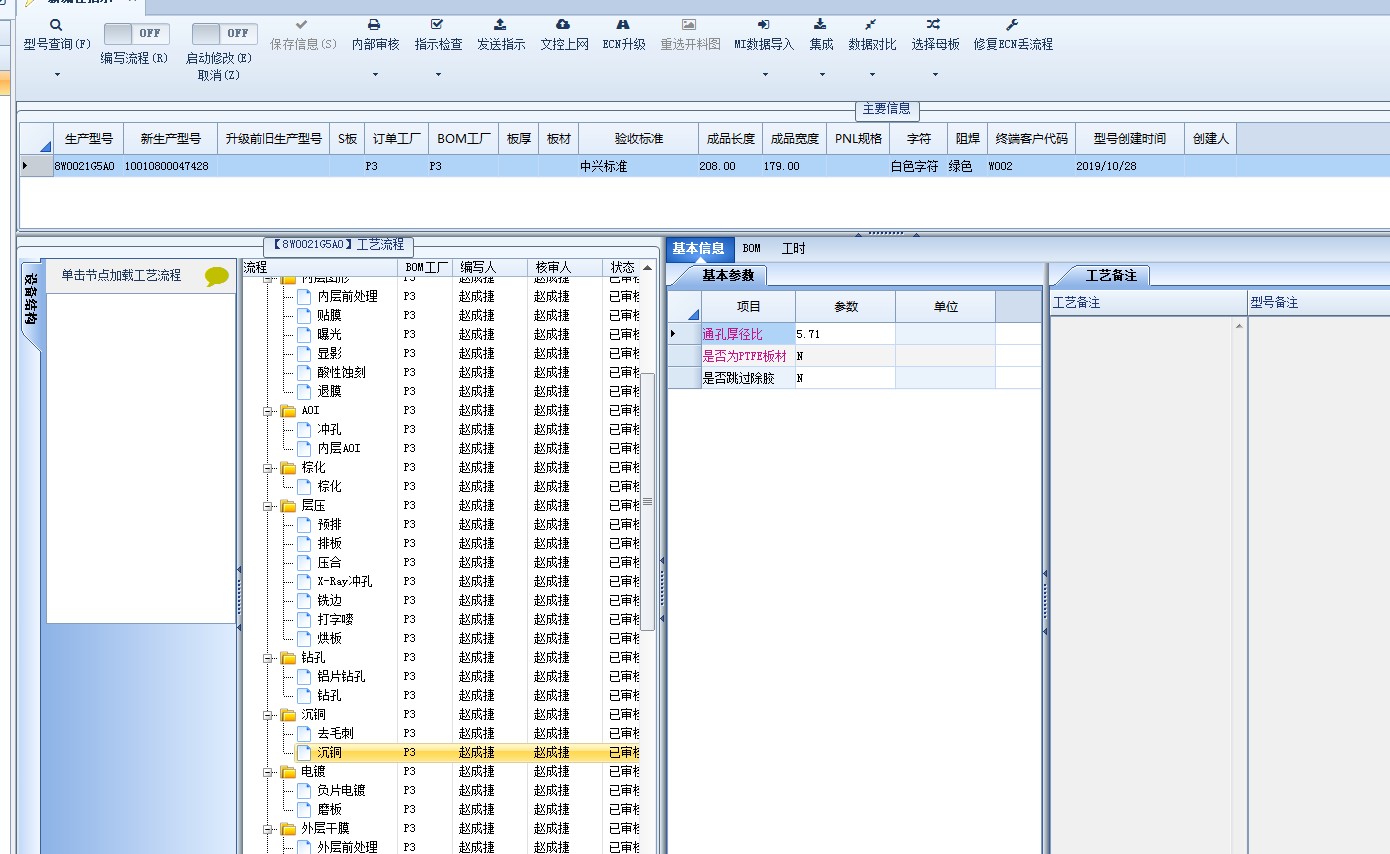The image size is (1390, 854).
Task: Click the document icon of 贴膜 step
Action: (304, 315)
